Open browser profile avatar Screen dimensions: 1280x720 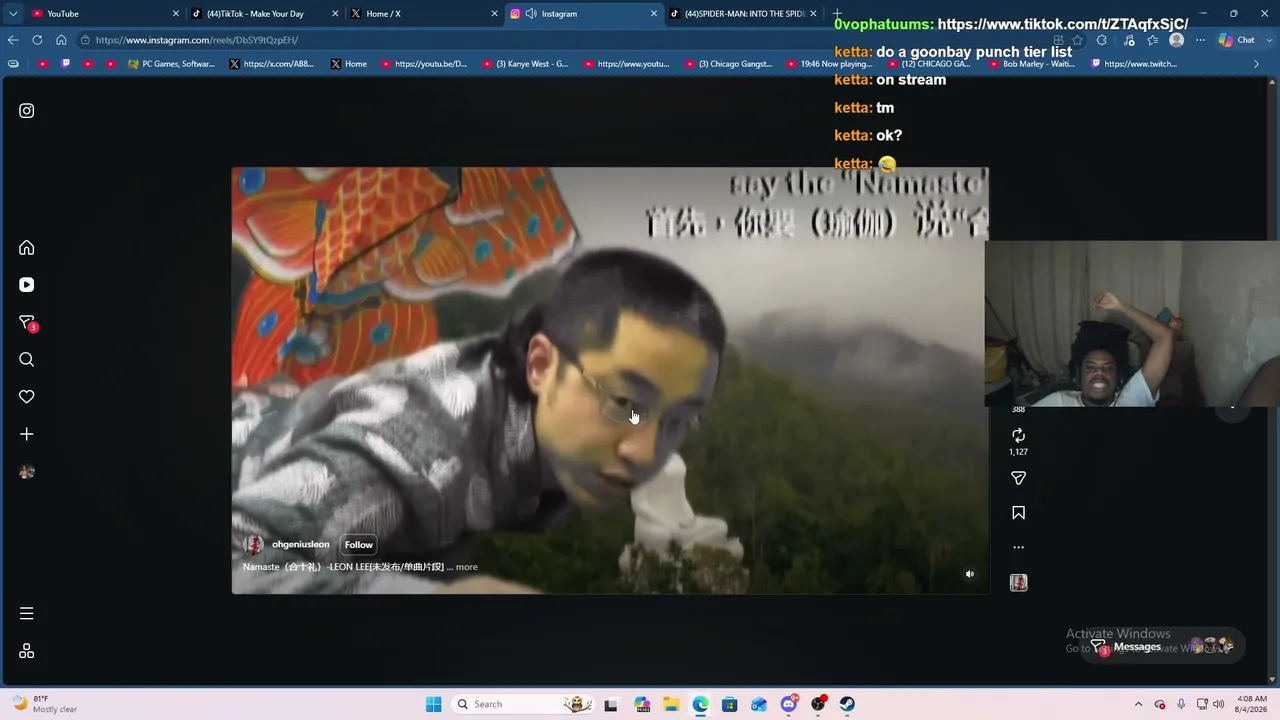pos(1176,40)
